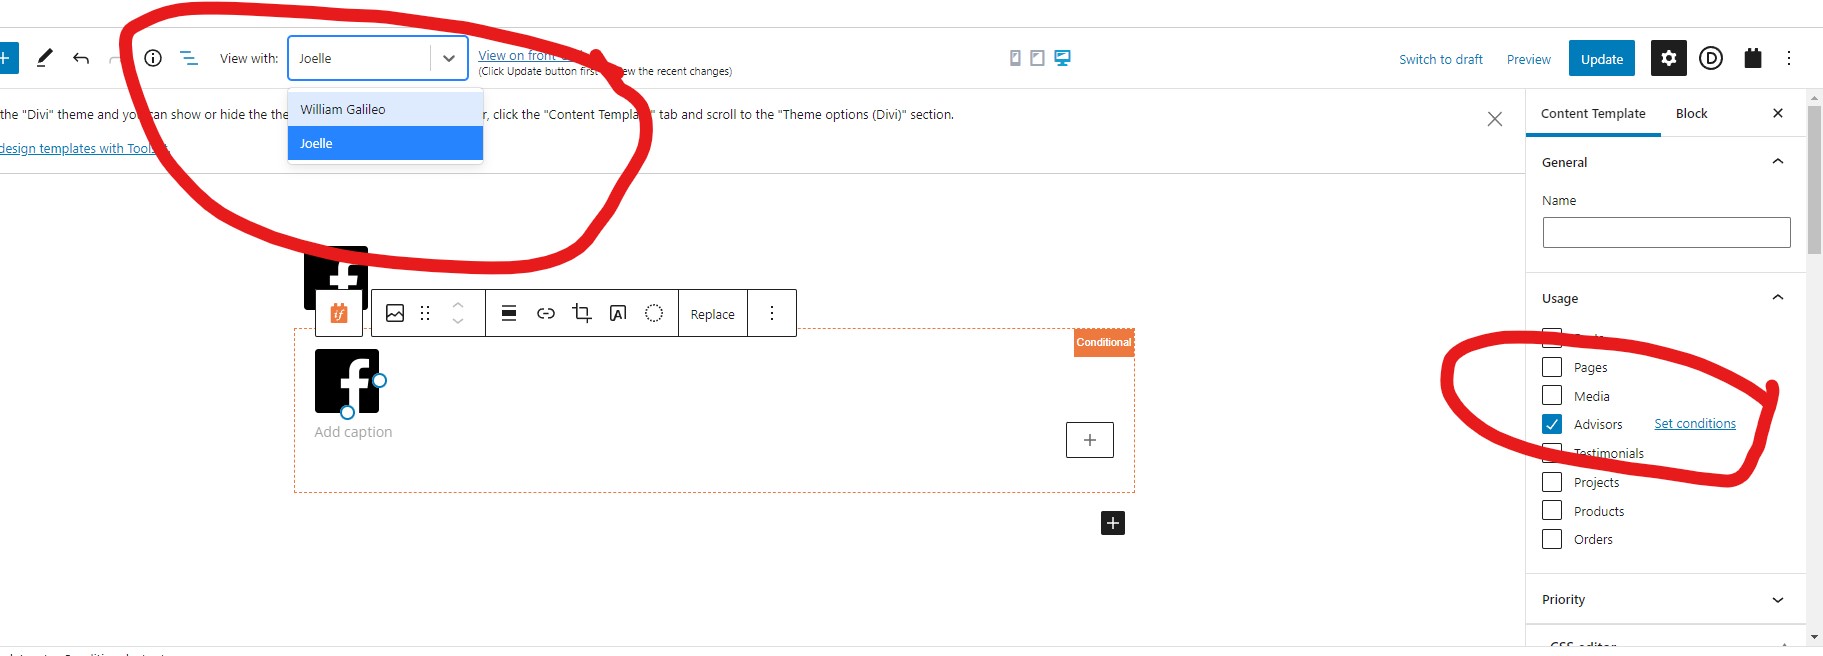Check the Orders checkbox
This screenshot has width=1823, height=656.
pyautogui.click(x=1552, y=539)
